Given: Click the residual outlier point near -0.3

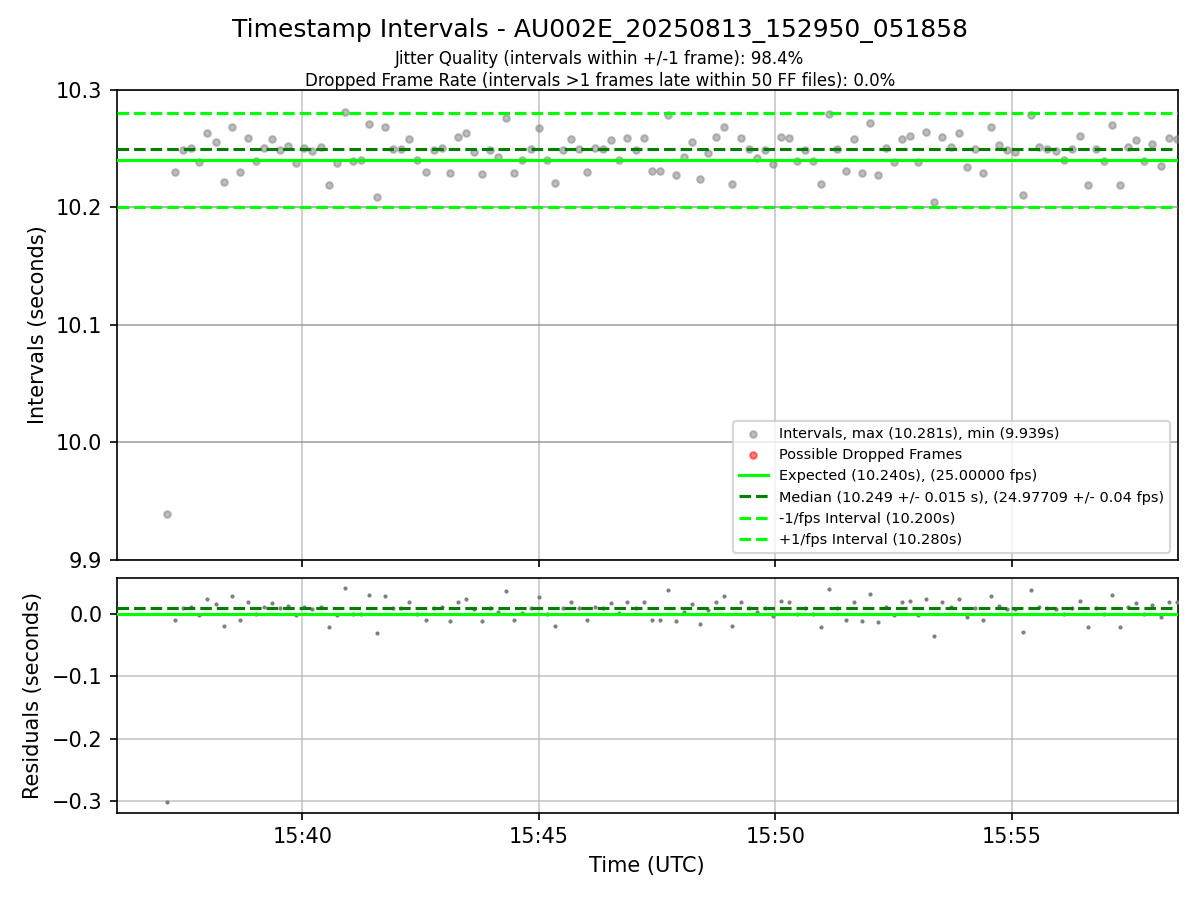Looking at the screenshot, I should coord(167,802).
